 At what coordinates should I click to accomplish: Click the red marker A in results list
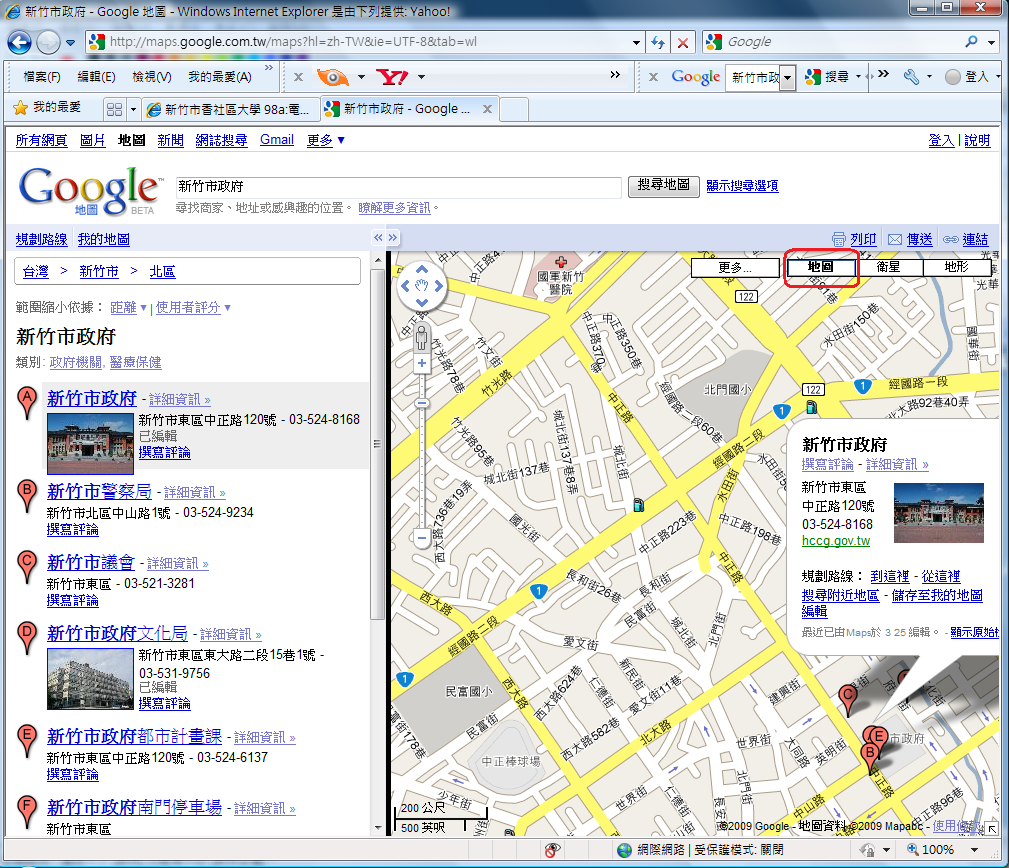tap(28, 402)
